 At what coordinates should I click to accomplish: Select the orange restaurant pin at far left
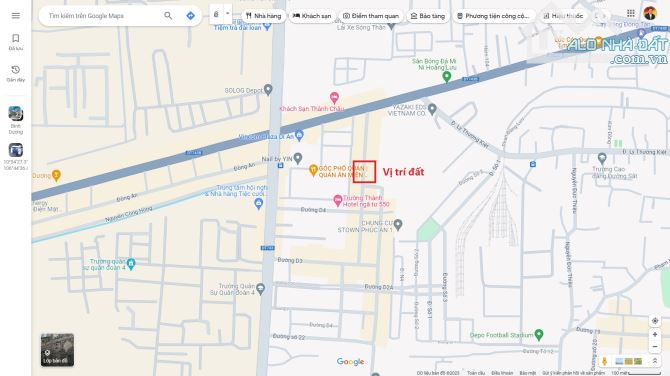56,175
